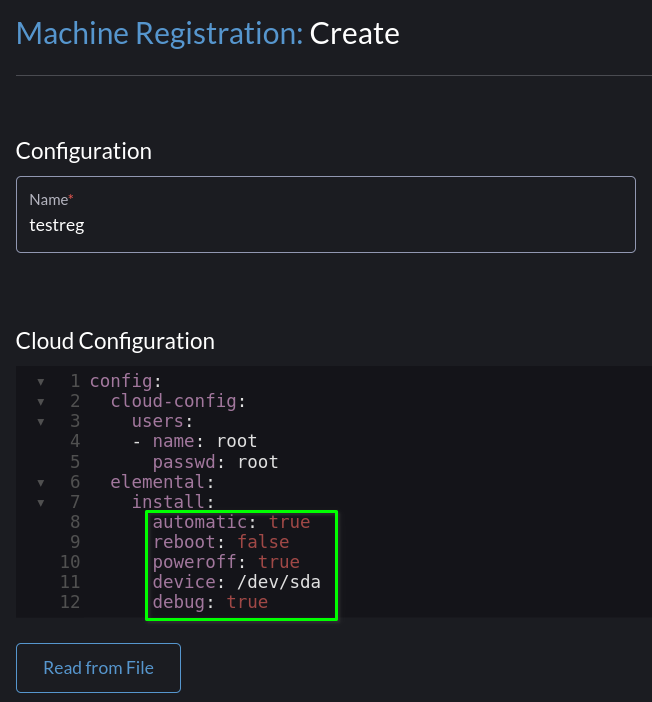Viewport: 652px width, 702px height.
Task: Click the 'passwd: root' line in the editor
Action: (x=215, y=462)
